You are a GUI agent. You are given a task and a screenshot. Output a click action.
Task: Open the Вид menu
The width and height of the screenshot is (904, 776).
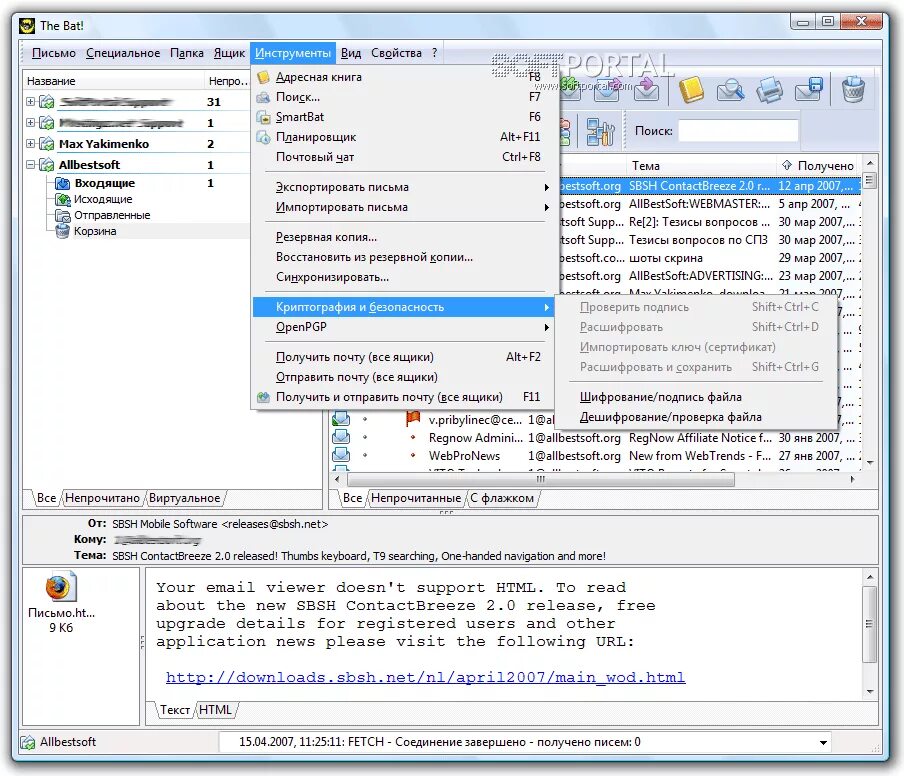click(x=351, y=53)
